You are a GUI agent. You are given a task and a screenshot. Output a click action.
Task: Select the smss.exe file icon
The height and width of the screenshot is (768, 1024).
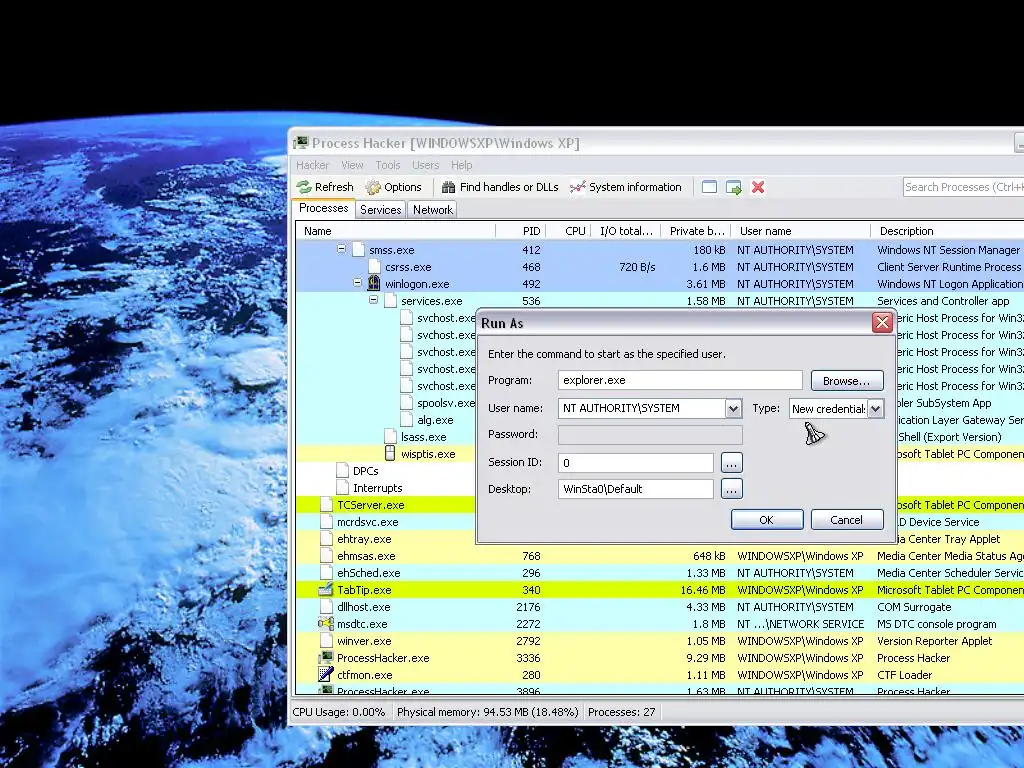click(x=358, y=249)
